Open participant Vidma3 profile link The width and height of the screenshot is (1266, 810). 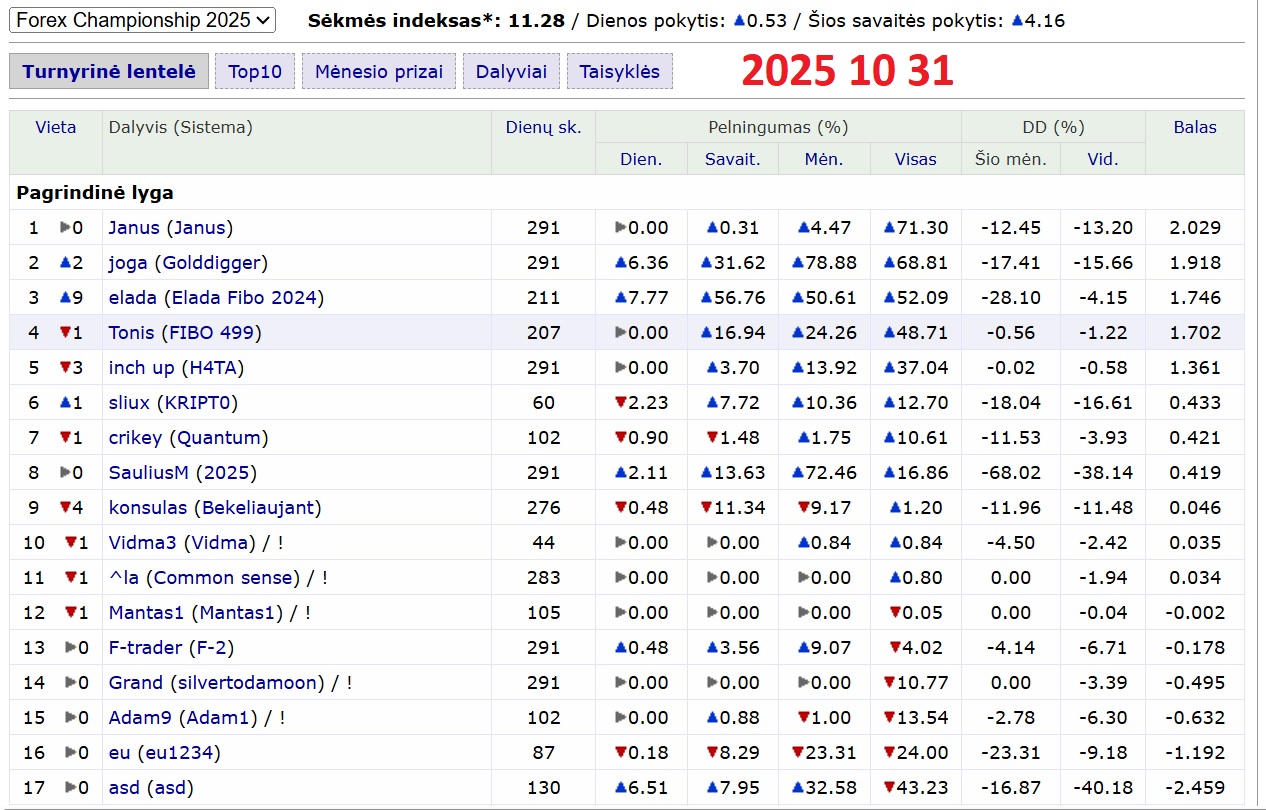142,543
